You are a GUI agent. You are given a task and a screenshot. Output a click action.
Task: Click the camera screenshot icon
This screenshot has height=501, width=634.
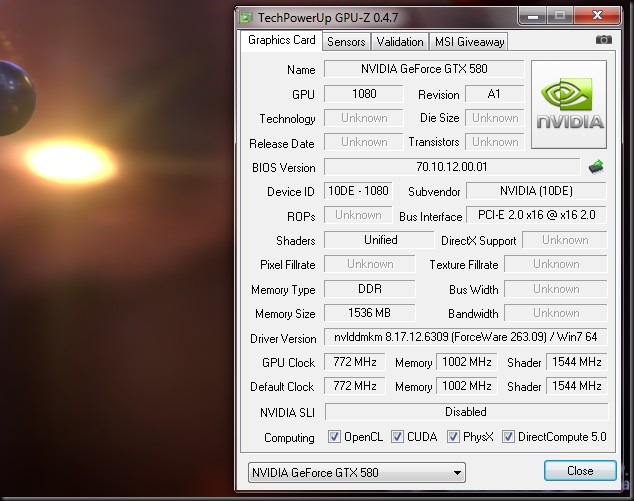click(x=604, y=40)
